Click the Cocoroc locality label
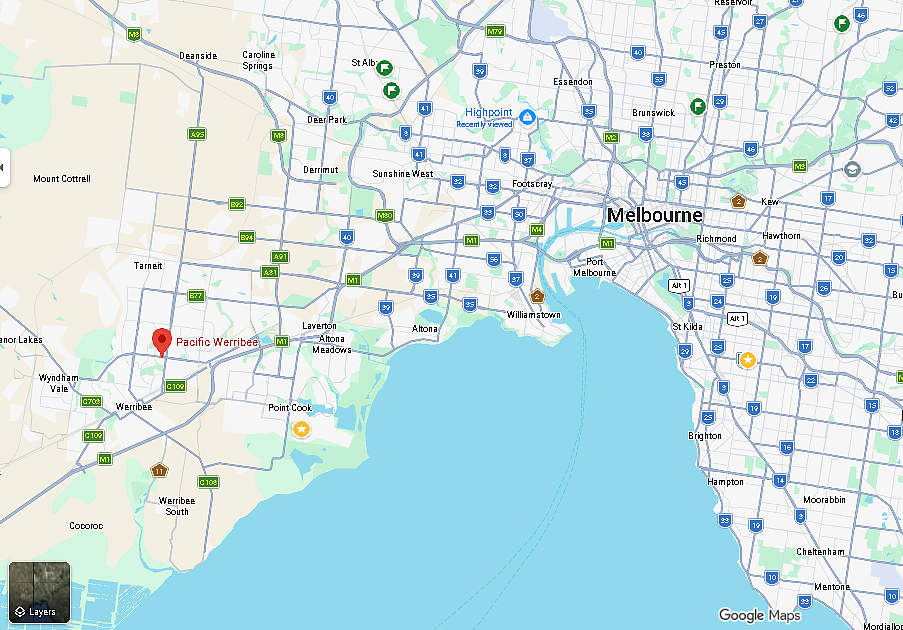Image resolution: width=903 pixels, height=630 pixels. (x=86, y=526)
